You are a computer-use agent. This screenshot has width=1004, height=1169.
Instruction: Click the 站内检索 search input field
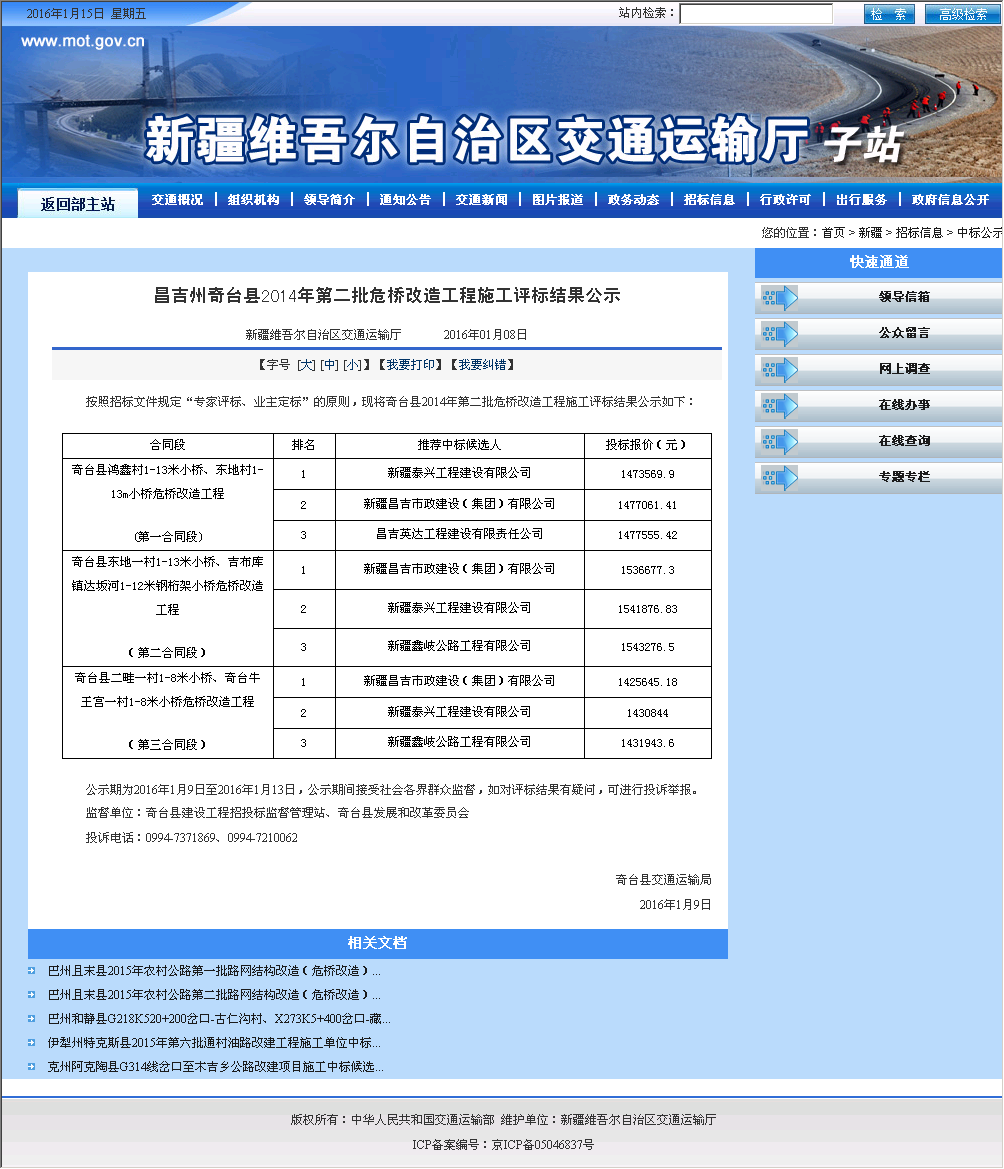click(x=756, y=13)
